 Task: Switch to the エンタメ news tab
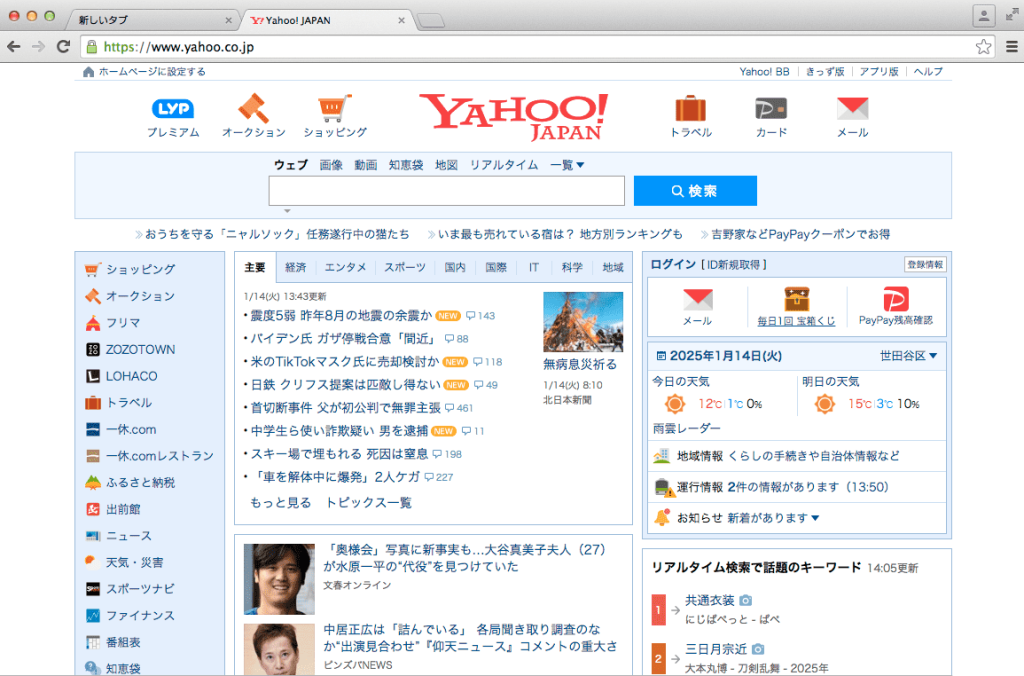click(x=345, y=267)
